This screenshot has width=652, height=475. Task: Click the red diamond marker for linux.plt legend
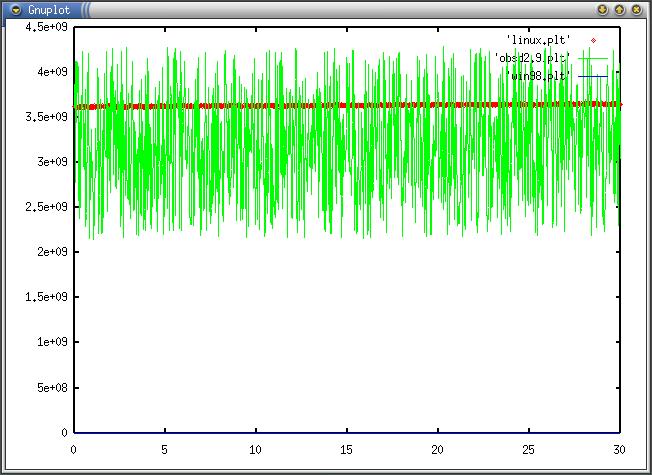point(593,40)
